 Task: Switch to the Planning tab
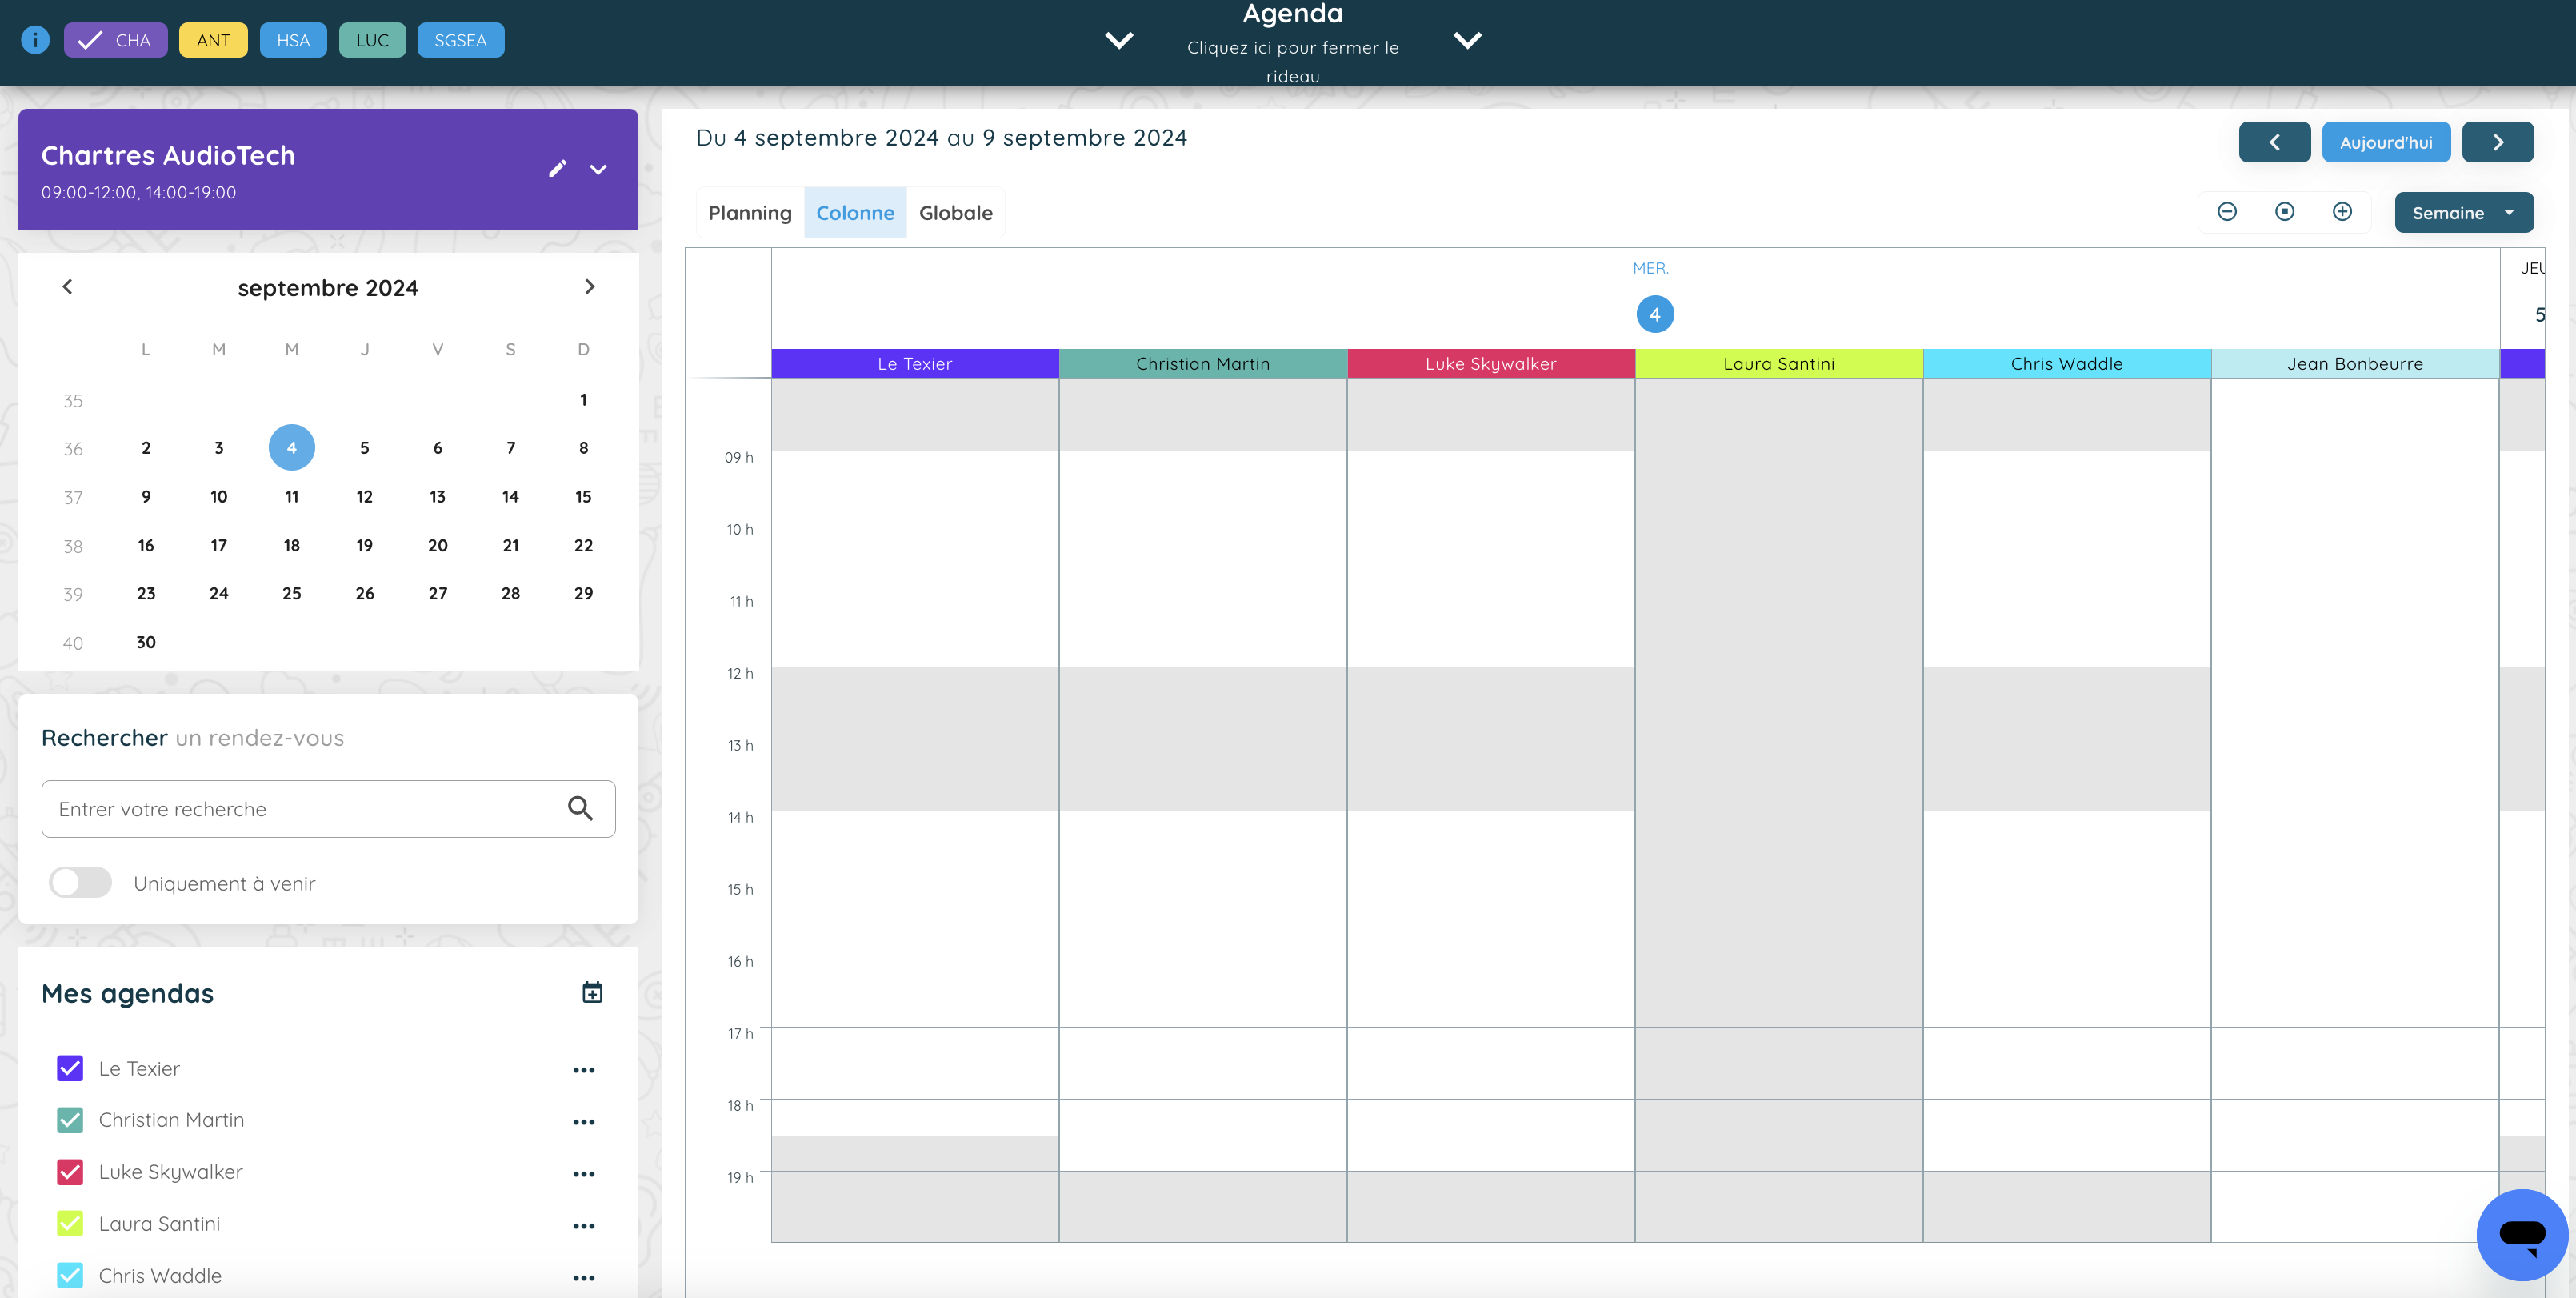click(x=749, y=213)
